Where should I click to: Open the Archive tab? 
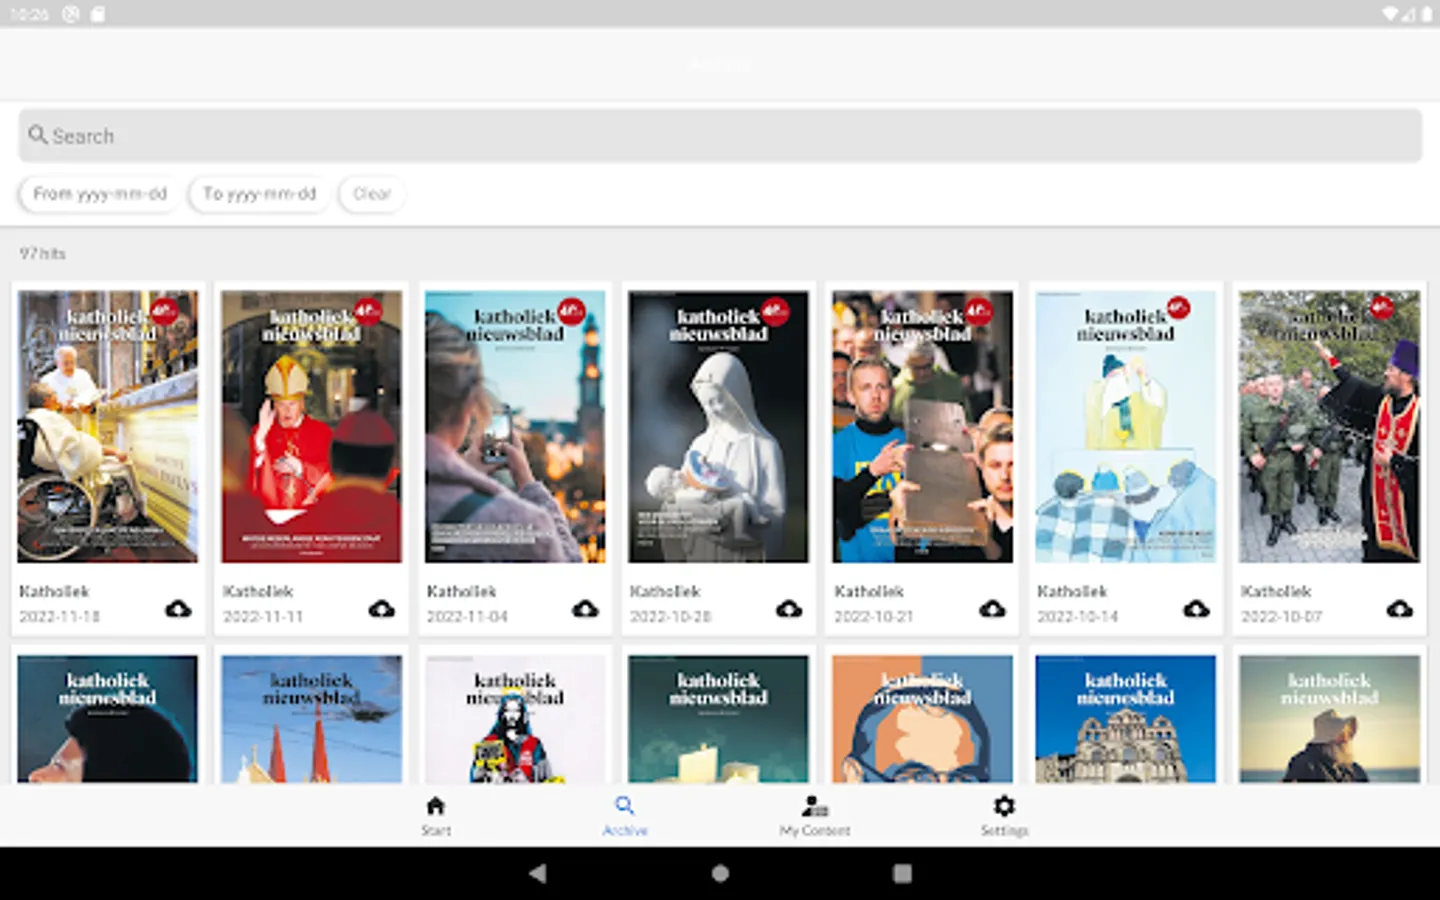point(625,815)
